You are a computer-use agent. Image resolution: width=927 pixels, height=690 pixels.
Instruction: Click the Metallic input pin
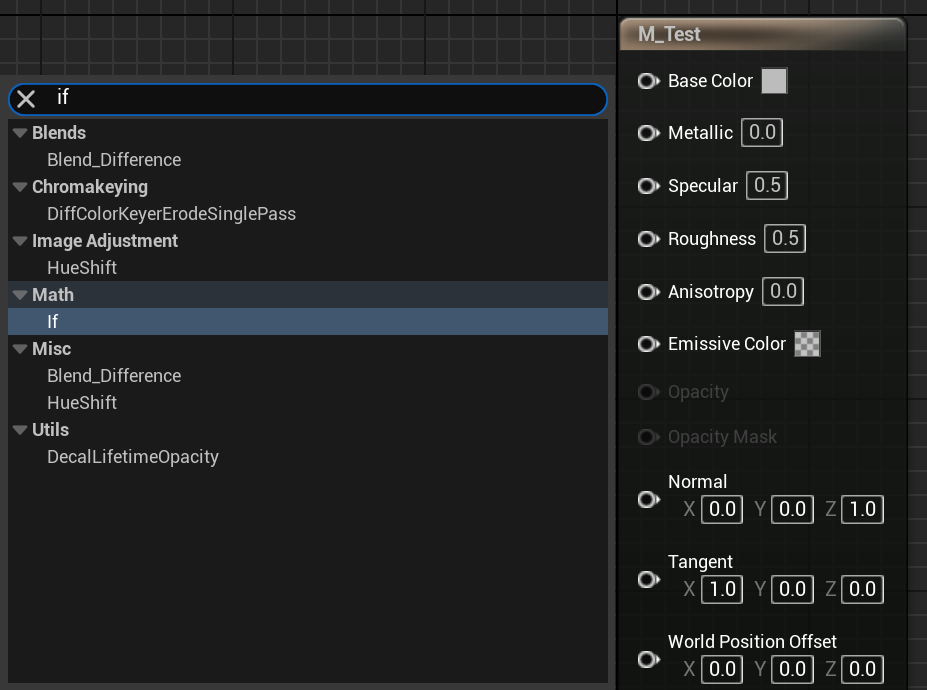[x=648, y=133]
